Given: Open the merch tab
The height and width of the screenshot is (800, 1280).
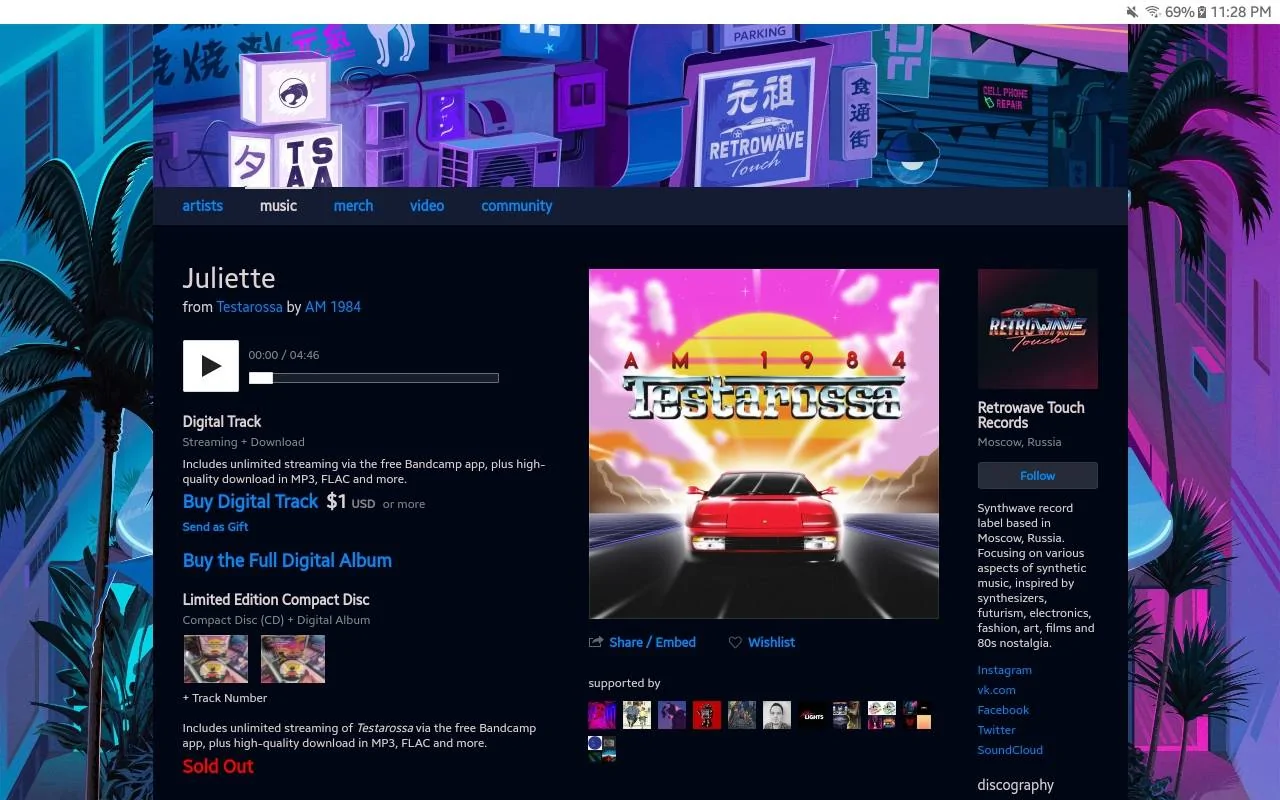Looking at the screenshot, I should (353, 206).
